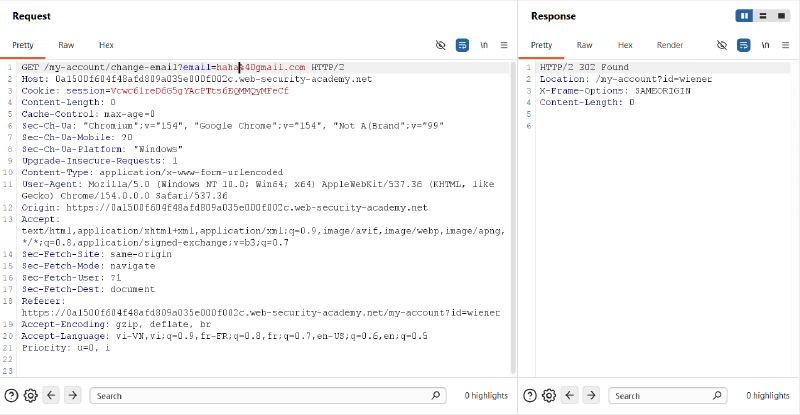Click the Host header line
The width and height of the screenshot is (800, 415).
(x=196, y=79)
